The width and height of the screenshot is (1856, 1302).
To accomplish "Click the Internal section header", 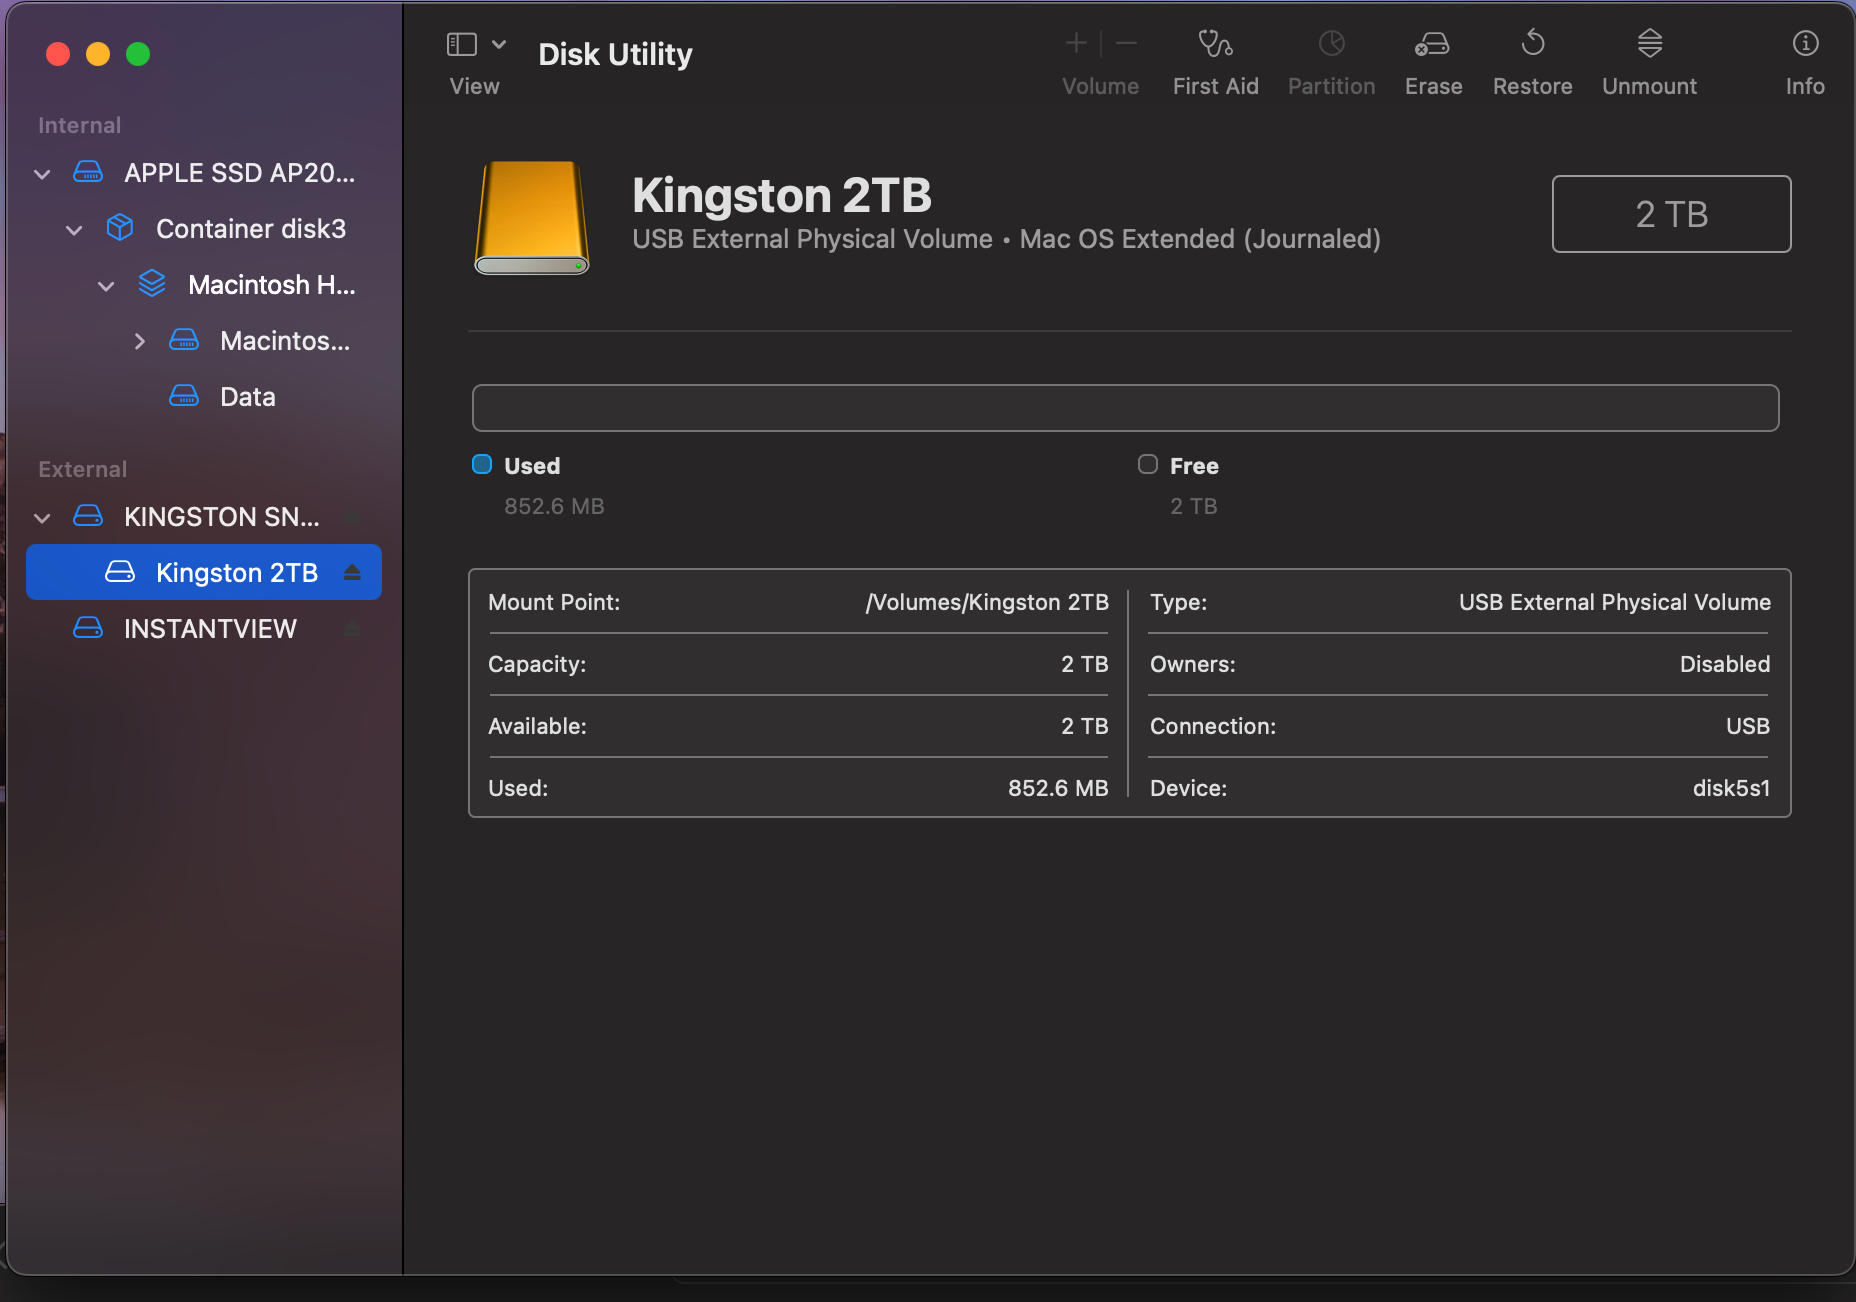I will pyautogui.click(x=79, y=125).
